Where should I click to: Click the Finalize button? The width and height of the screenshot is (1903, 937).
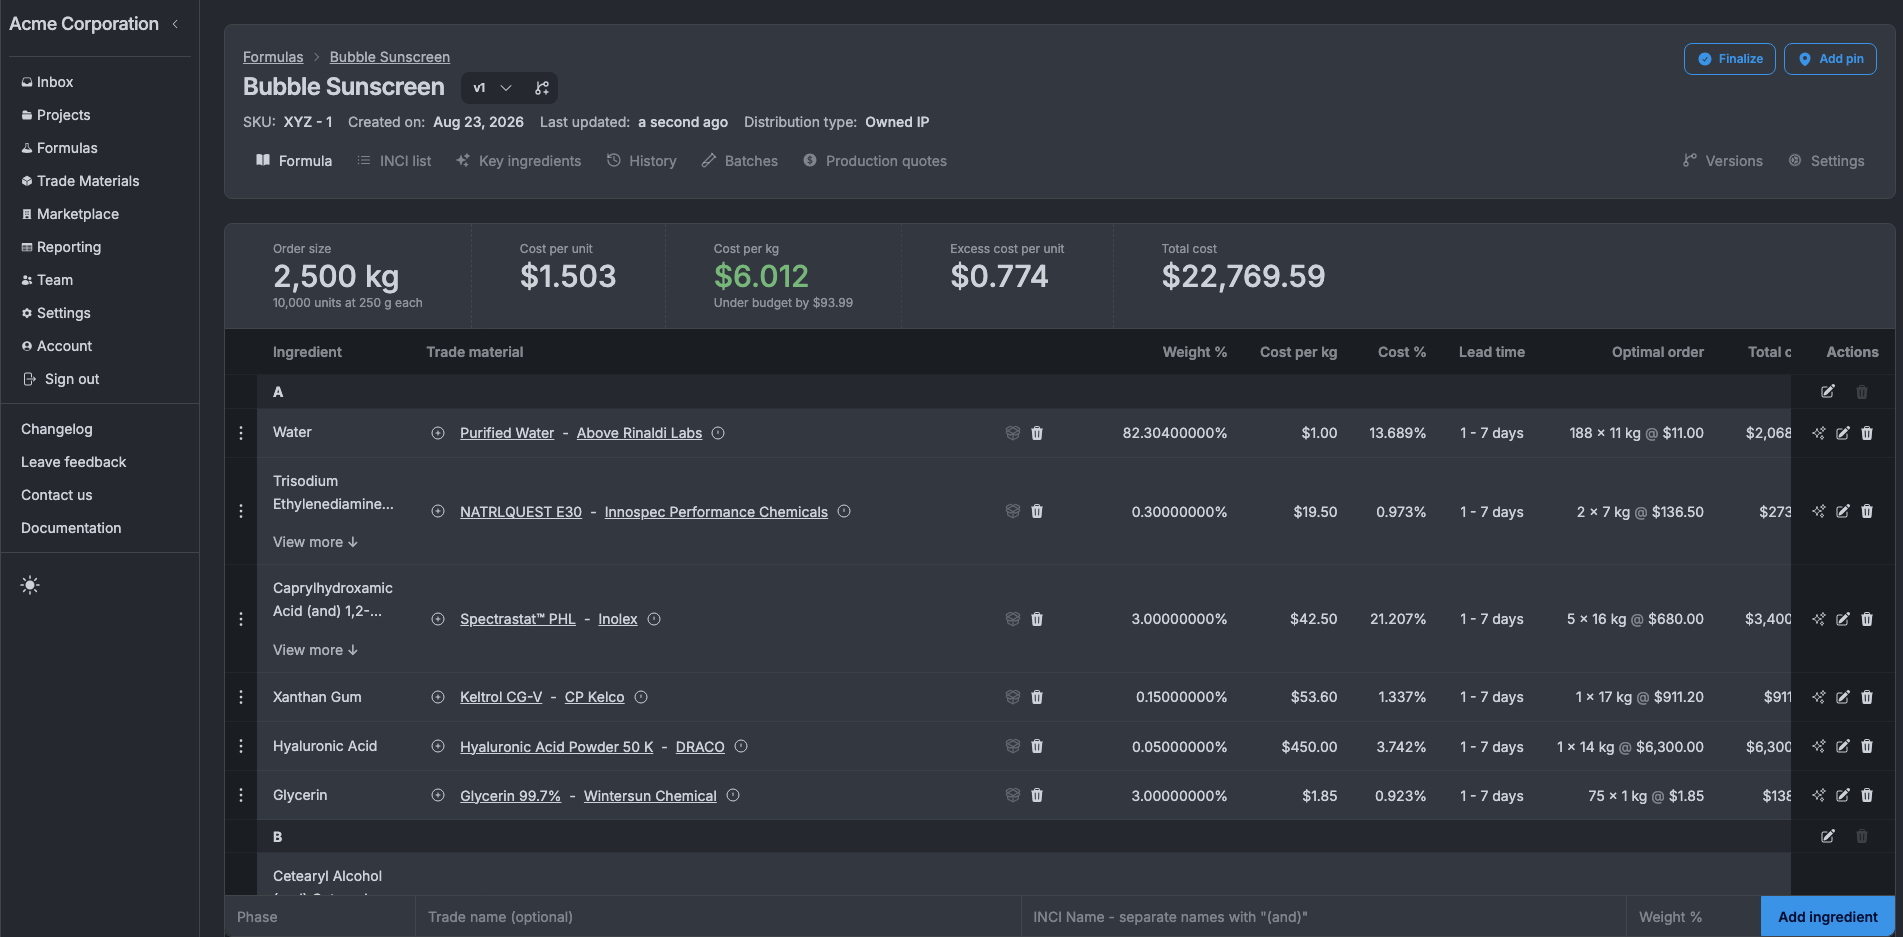1730,59
